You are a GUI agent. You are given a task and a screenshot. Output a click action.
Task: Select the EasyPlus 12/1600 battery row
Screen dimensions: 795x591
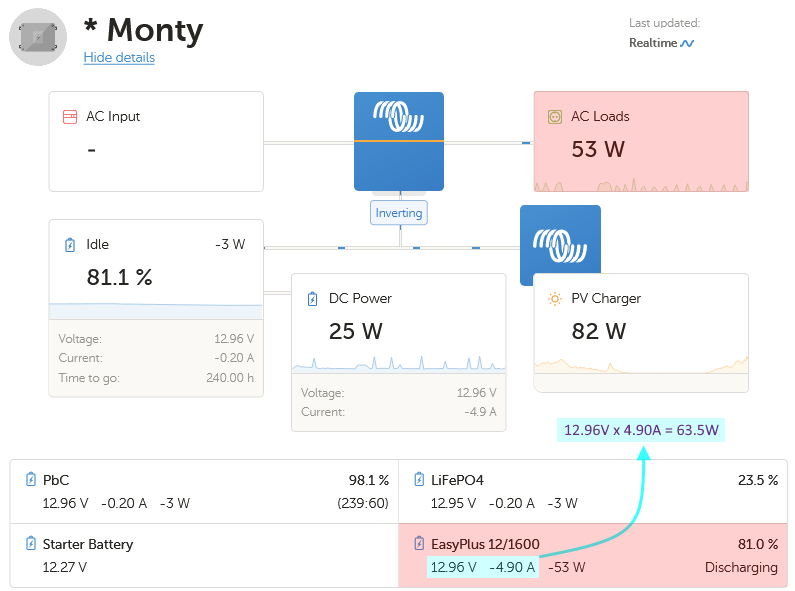coord(593,555)
